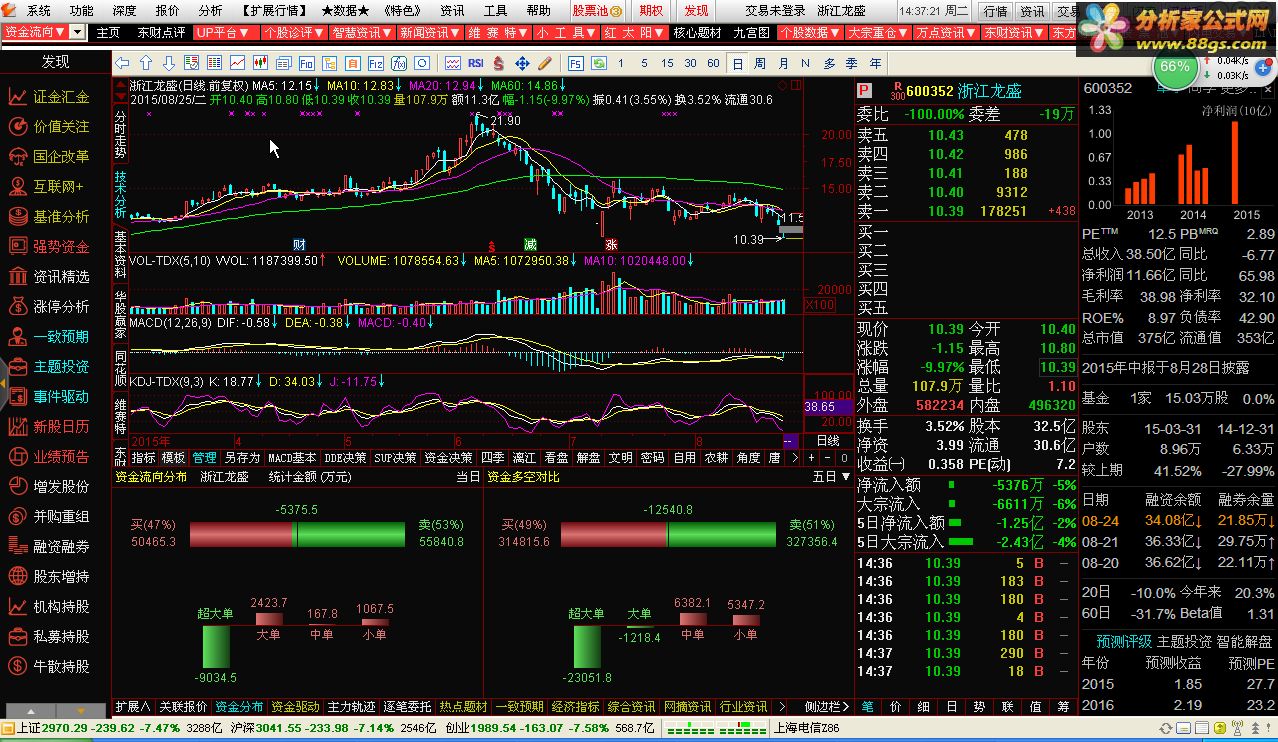The height and width of the screenshot is (742, 1278).
Task: Select the 15 minute period button
Action: click(666, 63)
